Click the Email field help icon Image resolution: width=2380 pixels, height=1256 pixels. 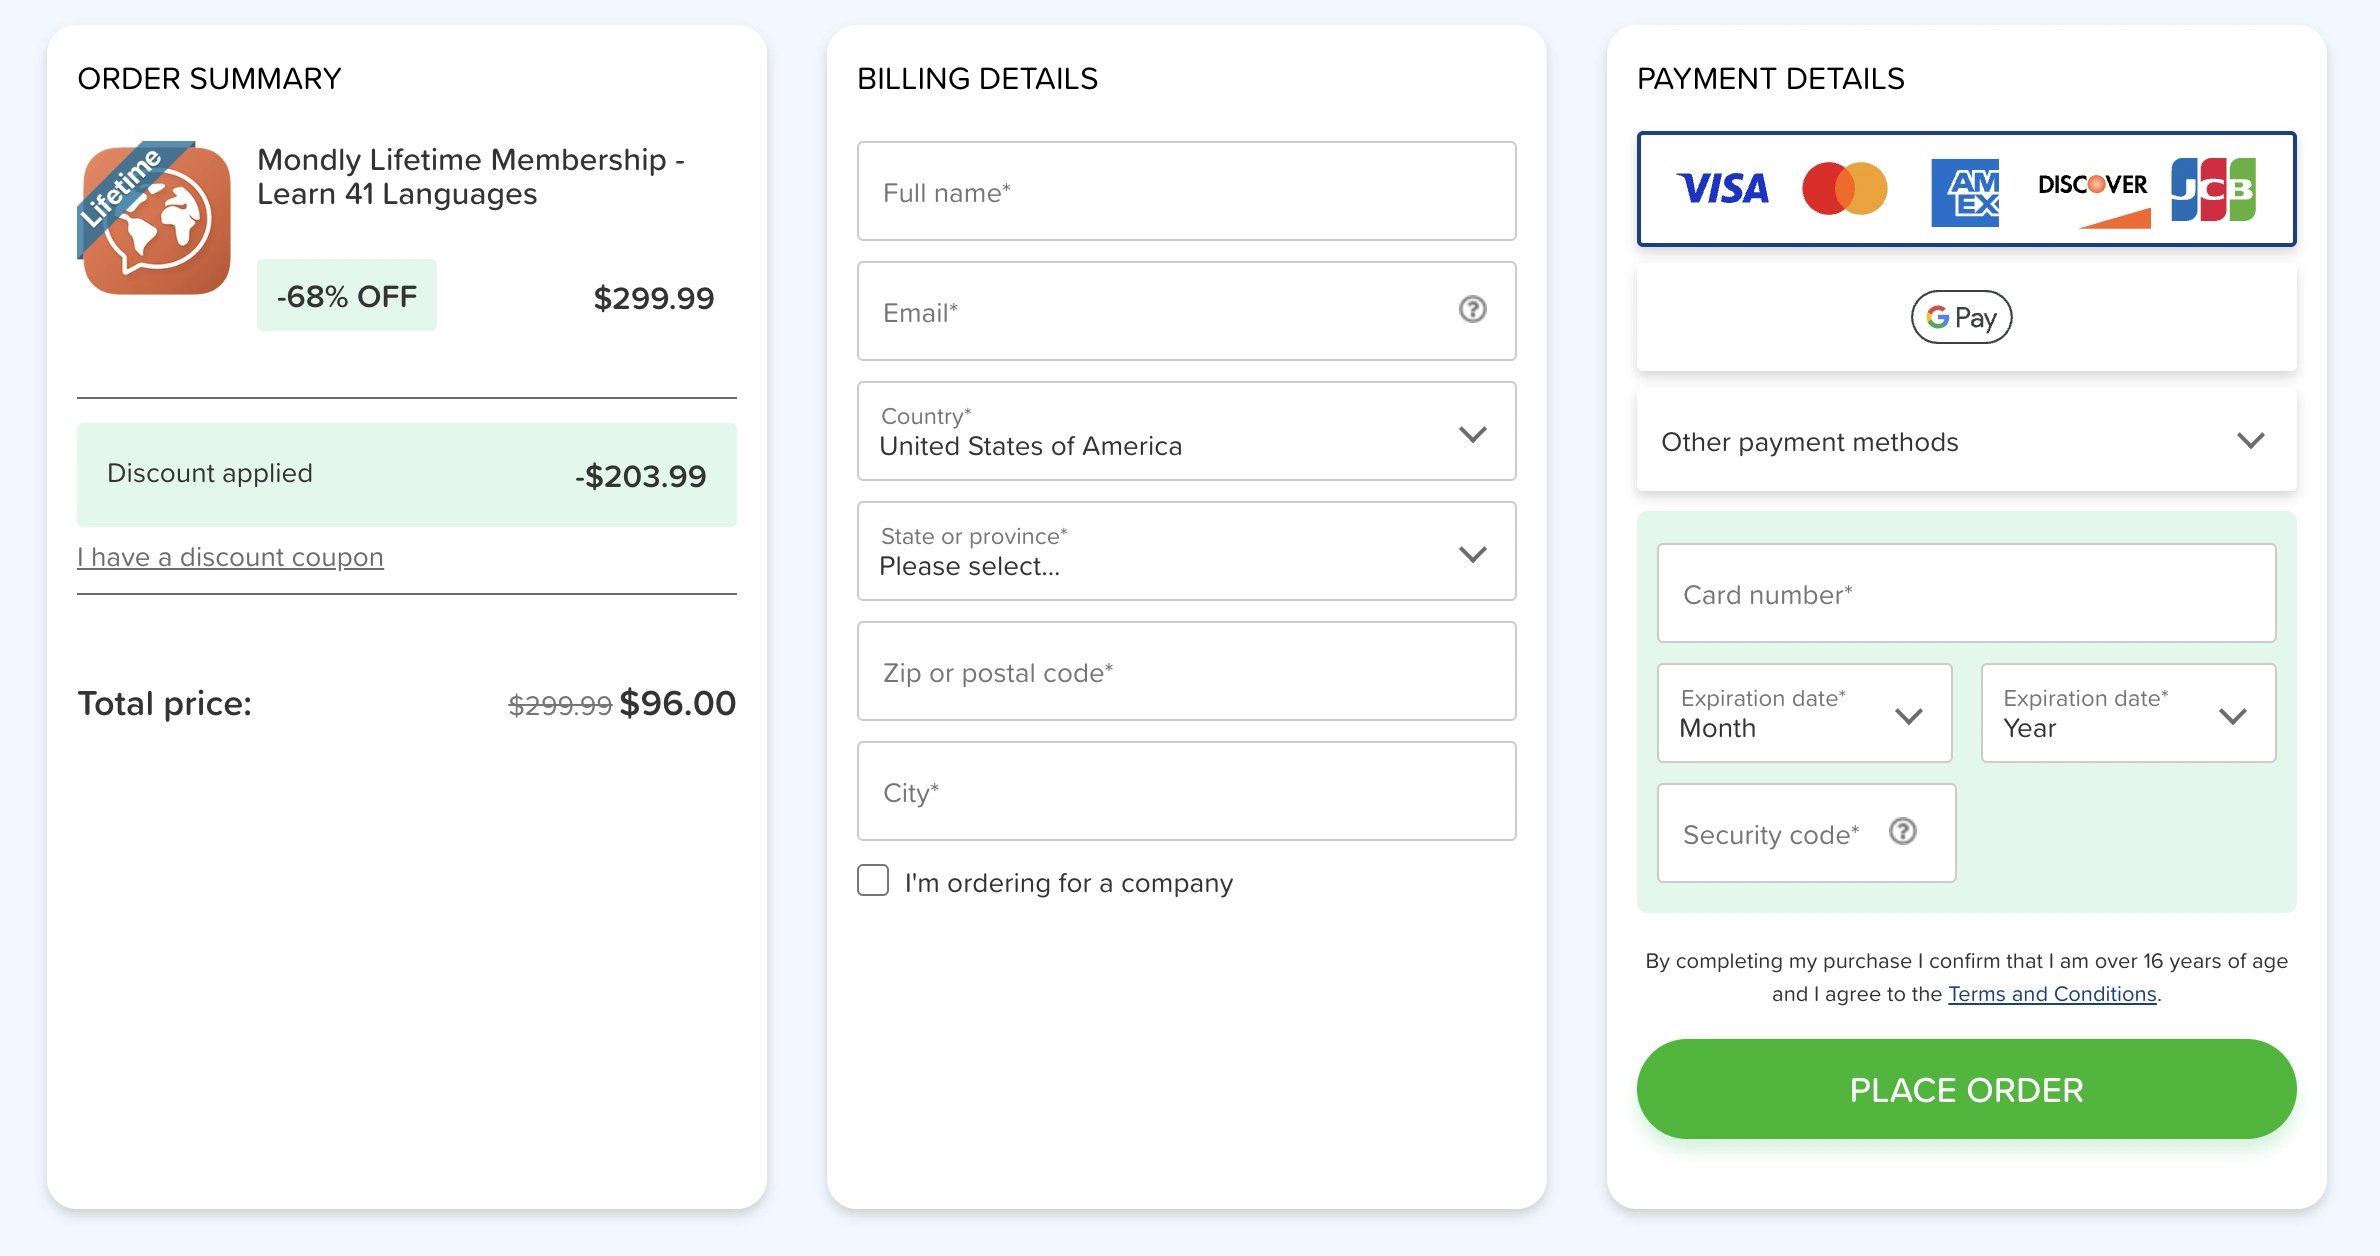[1472, 310]
